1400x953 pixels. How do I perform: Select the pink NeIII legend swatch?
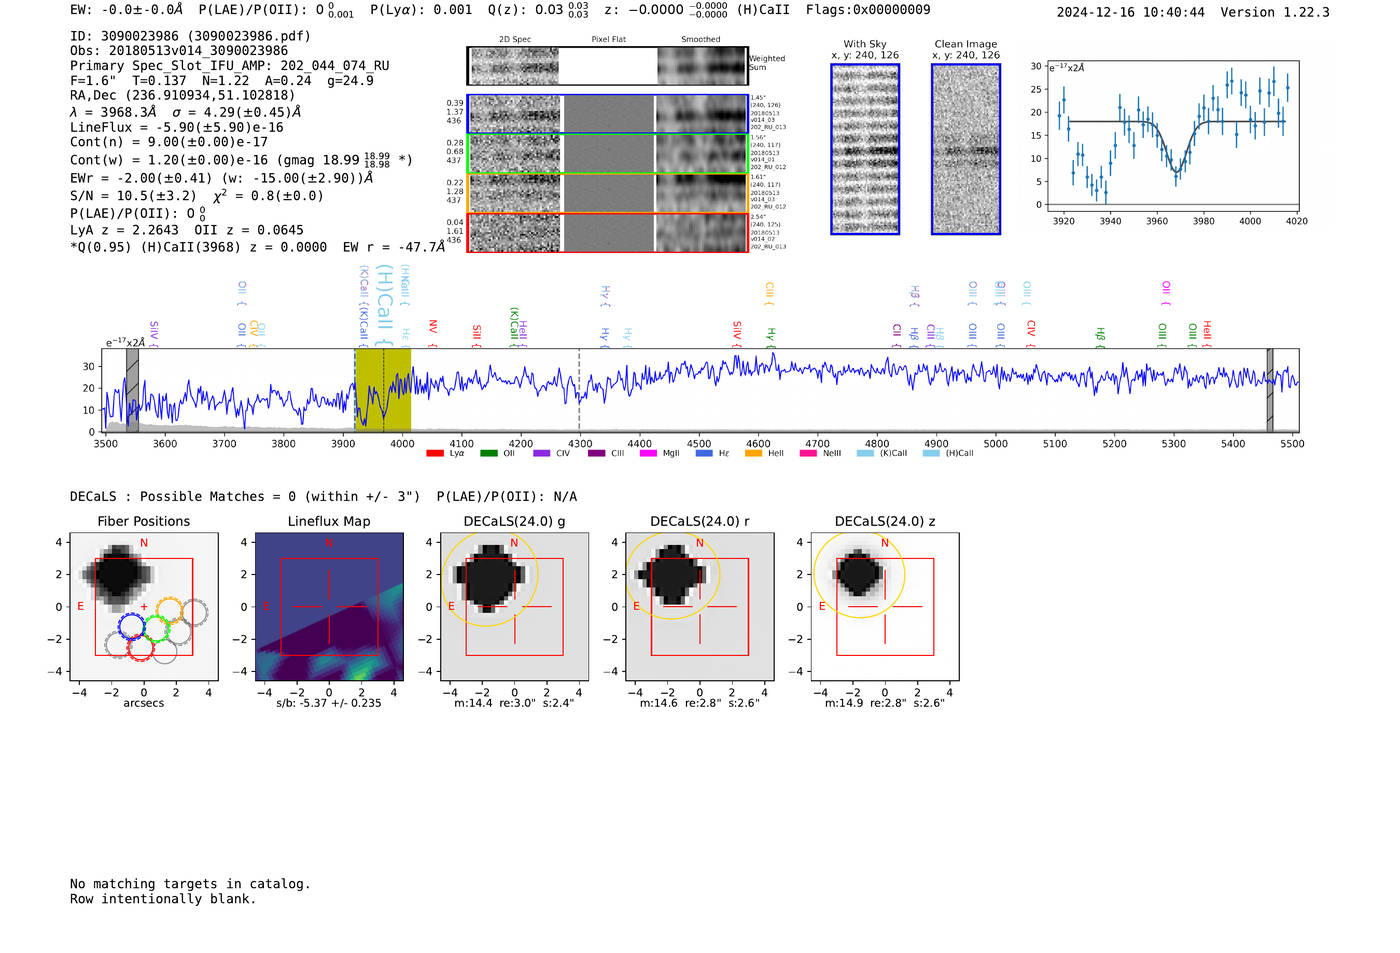coord(808,453)
